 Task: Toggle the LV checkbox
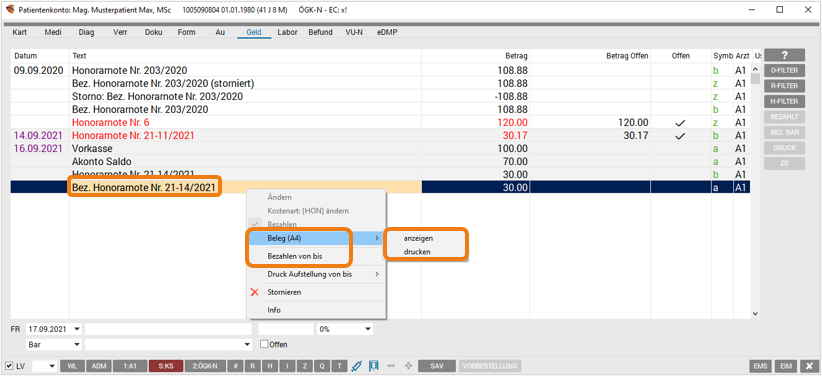coord(9,366)
